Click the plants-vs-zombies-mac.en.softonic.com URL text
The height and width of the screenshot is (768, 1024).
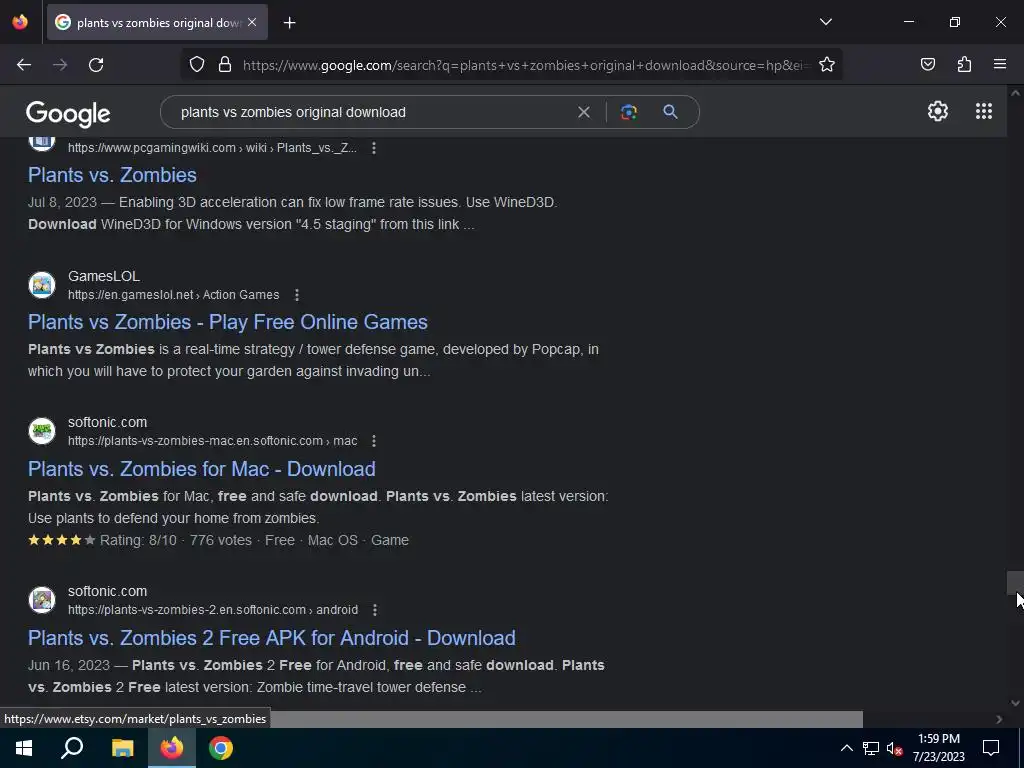coord(212,441)
